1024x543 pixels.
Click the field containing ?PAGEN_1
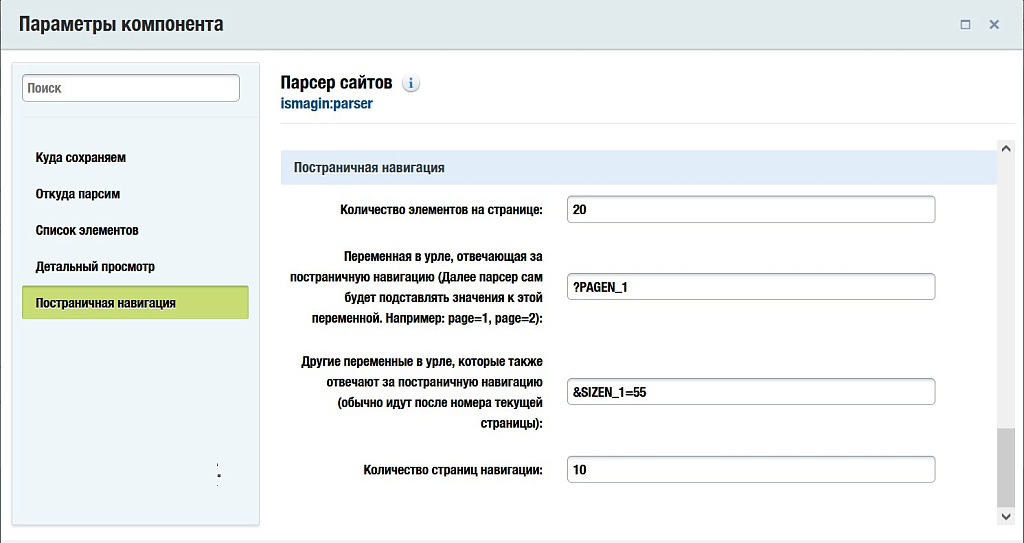[750, 287]
